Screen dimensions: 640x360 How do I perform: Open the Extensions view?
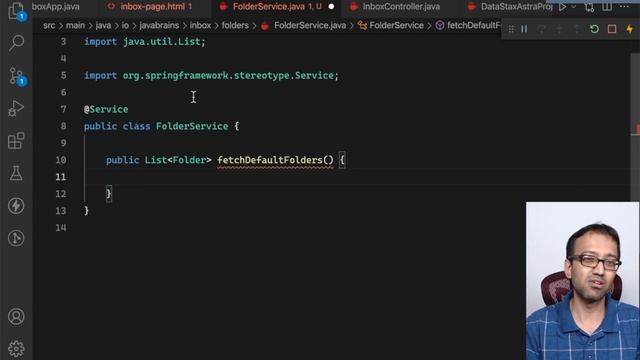(16, 141)
